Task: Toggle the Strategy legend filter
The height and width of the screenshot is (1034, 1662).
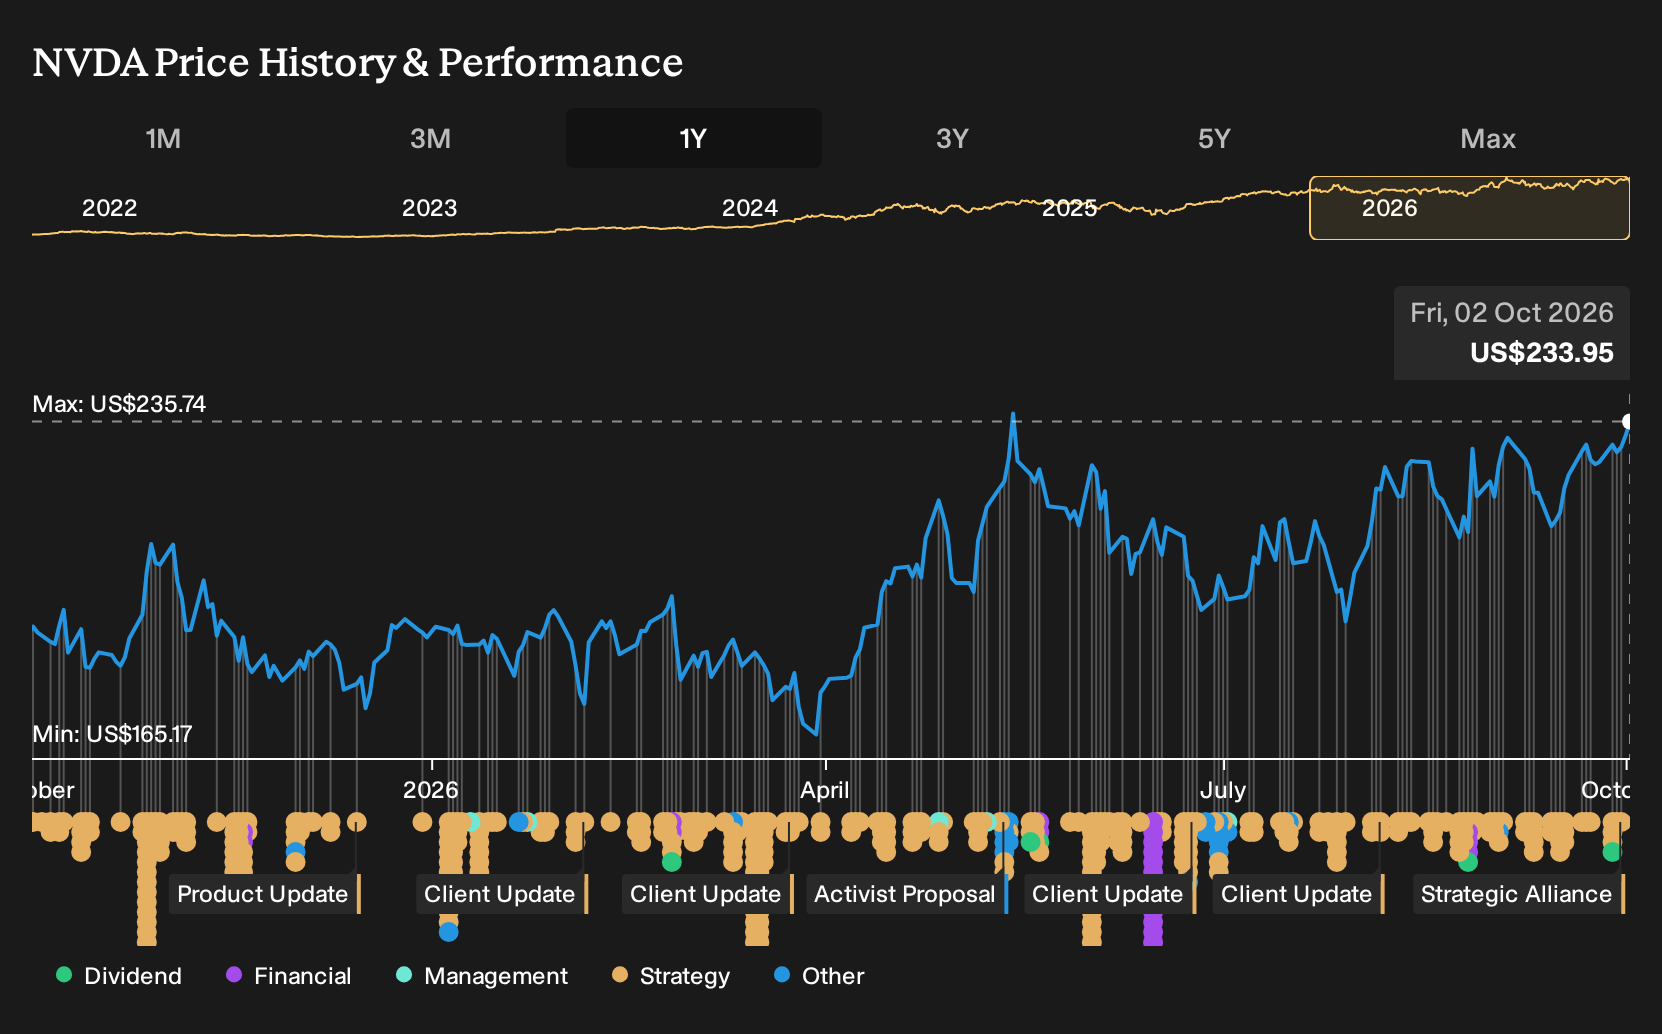Action: 671,976
